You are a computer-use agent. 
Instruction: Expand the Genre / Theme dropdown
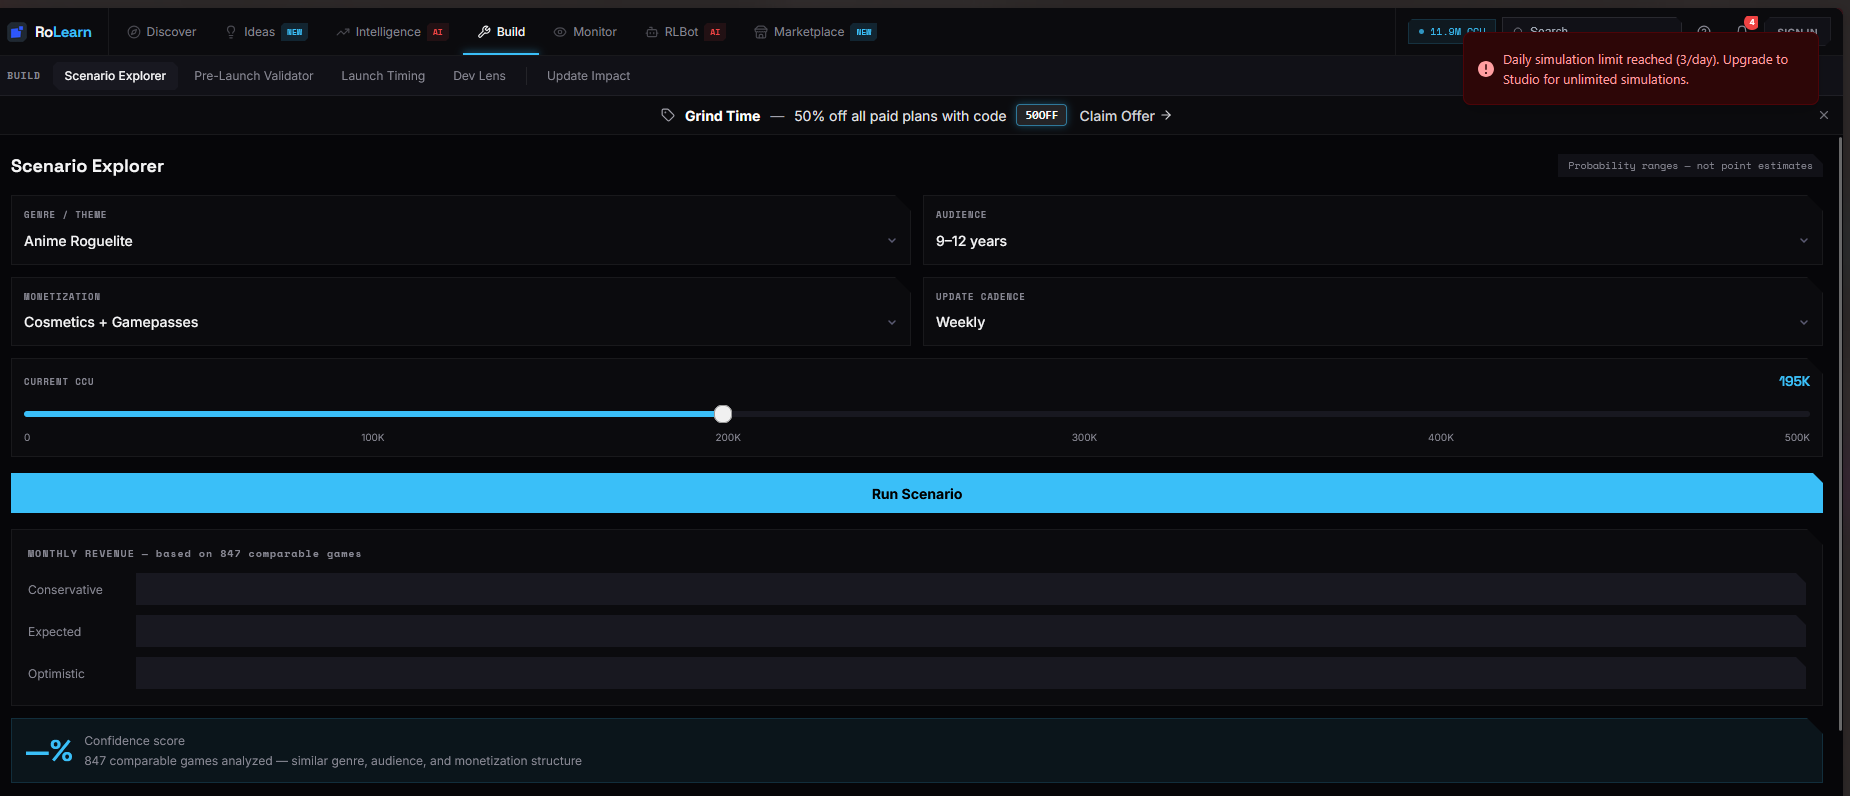click(461, 230)
